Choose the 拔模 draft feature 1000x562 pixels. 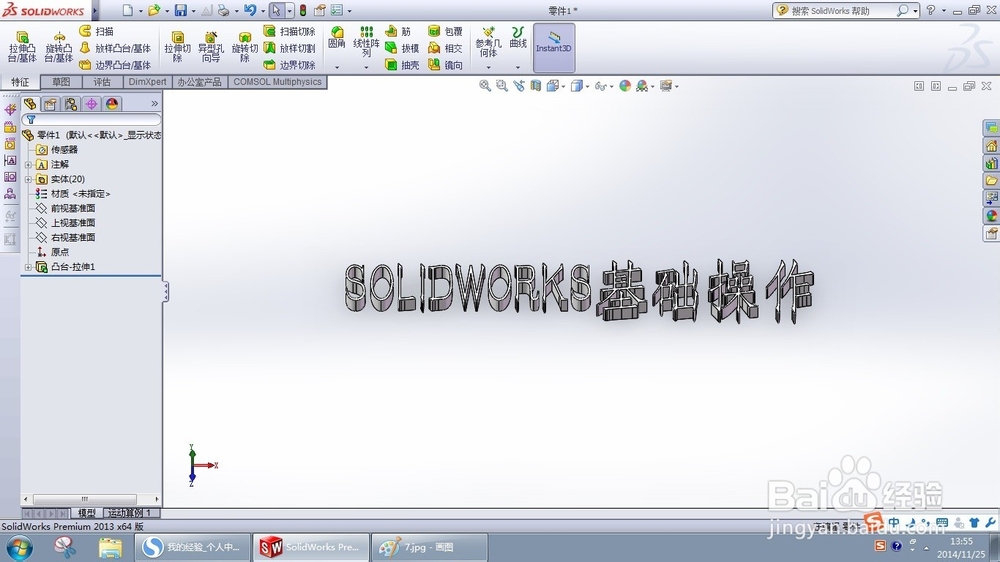pos(402,48)
